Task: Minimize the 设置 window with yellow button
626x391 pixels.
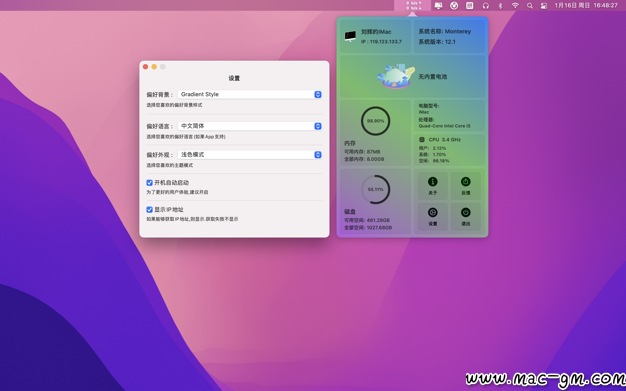Action: 154,67
